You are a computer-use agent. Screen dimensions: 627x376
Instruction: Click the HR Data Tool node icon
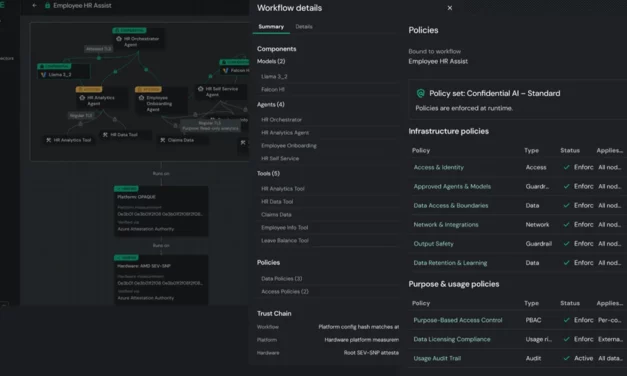105,135
